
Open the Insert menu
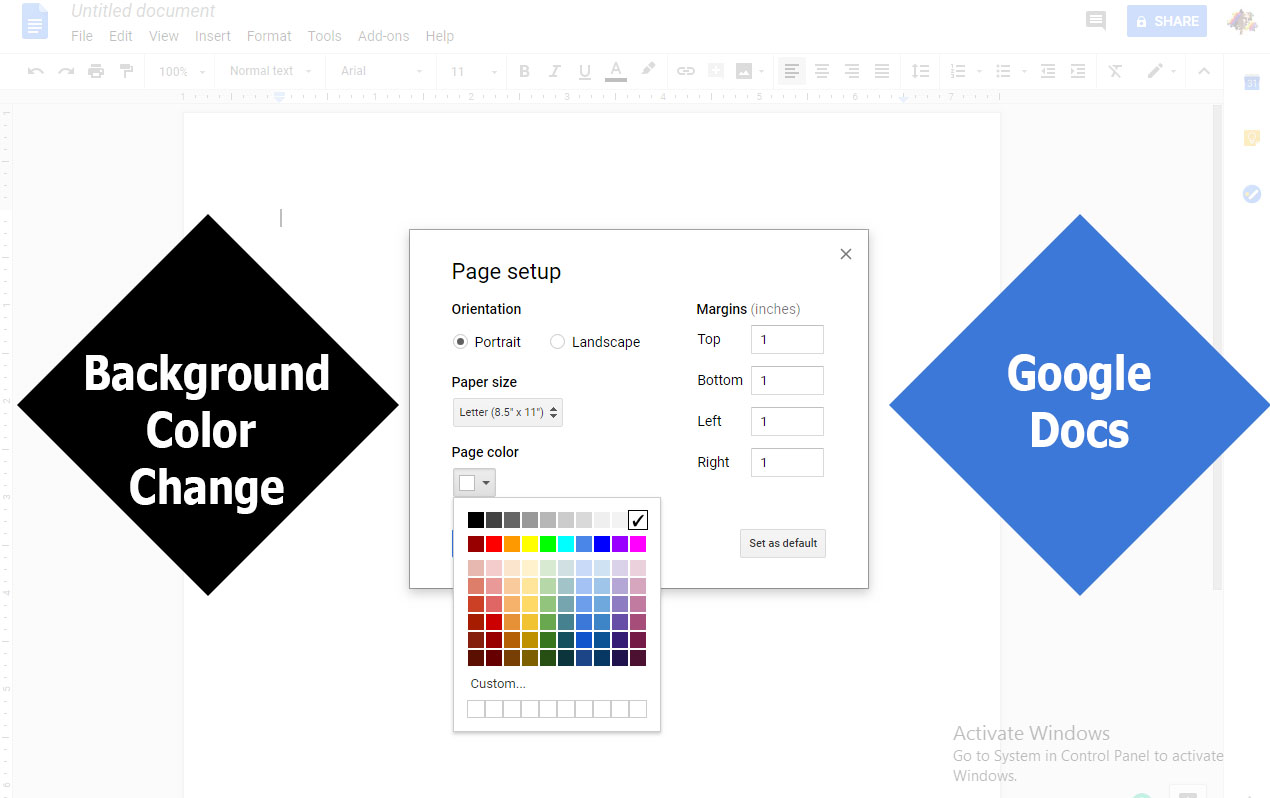point(213,36)
